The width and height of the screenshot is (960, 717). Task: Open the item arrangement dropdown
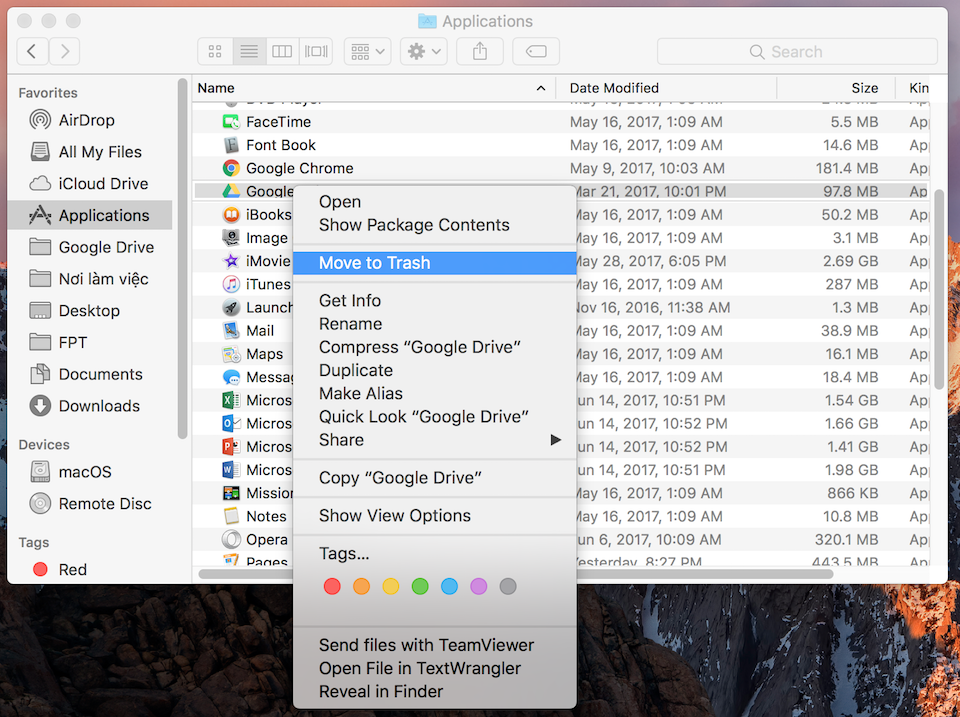367,51
